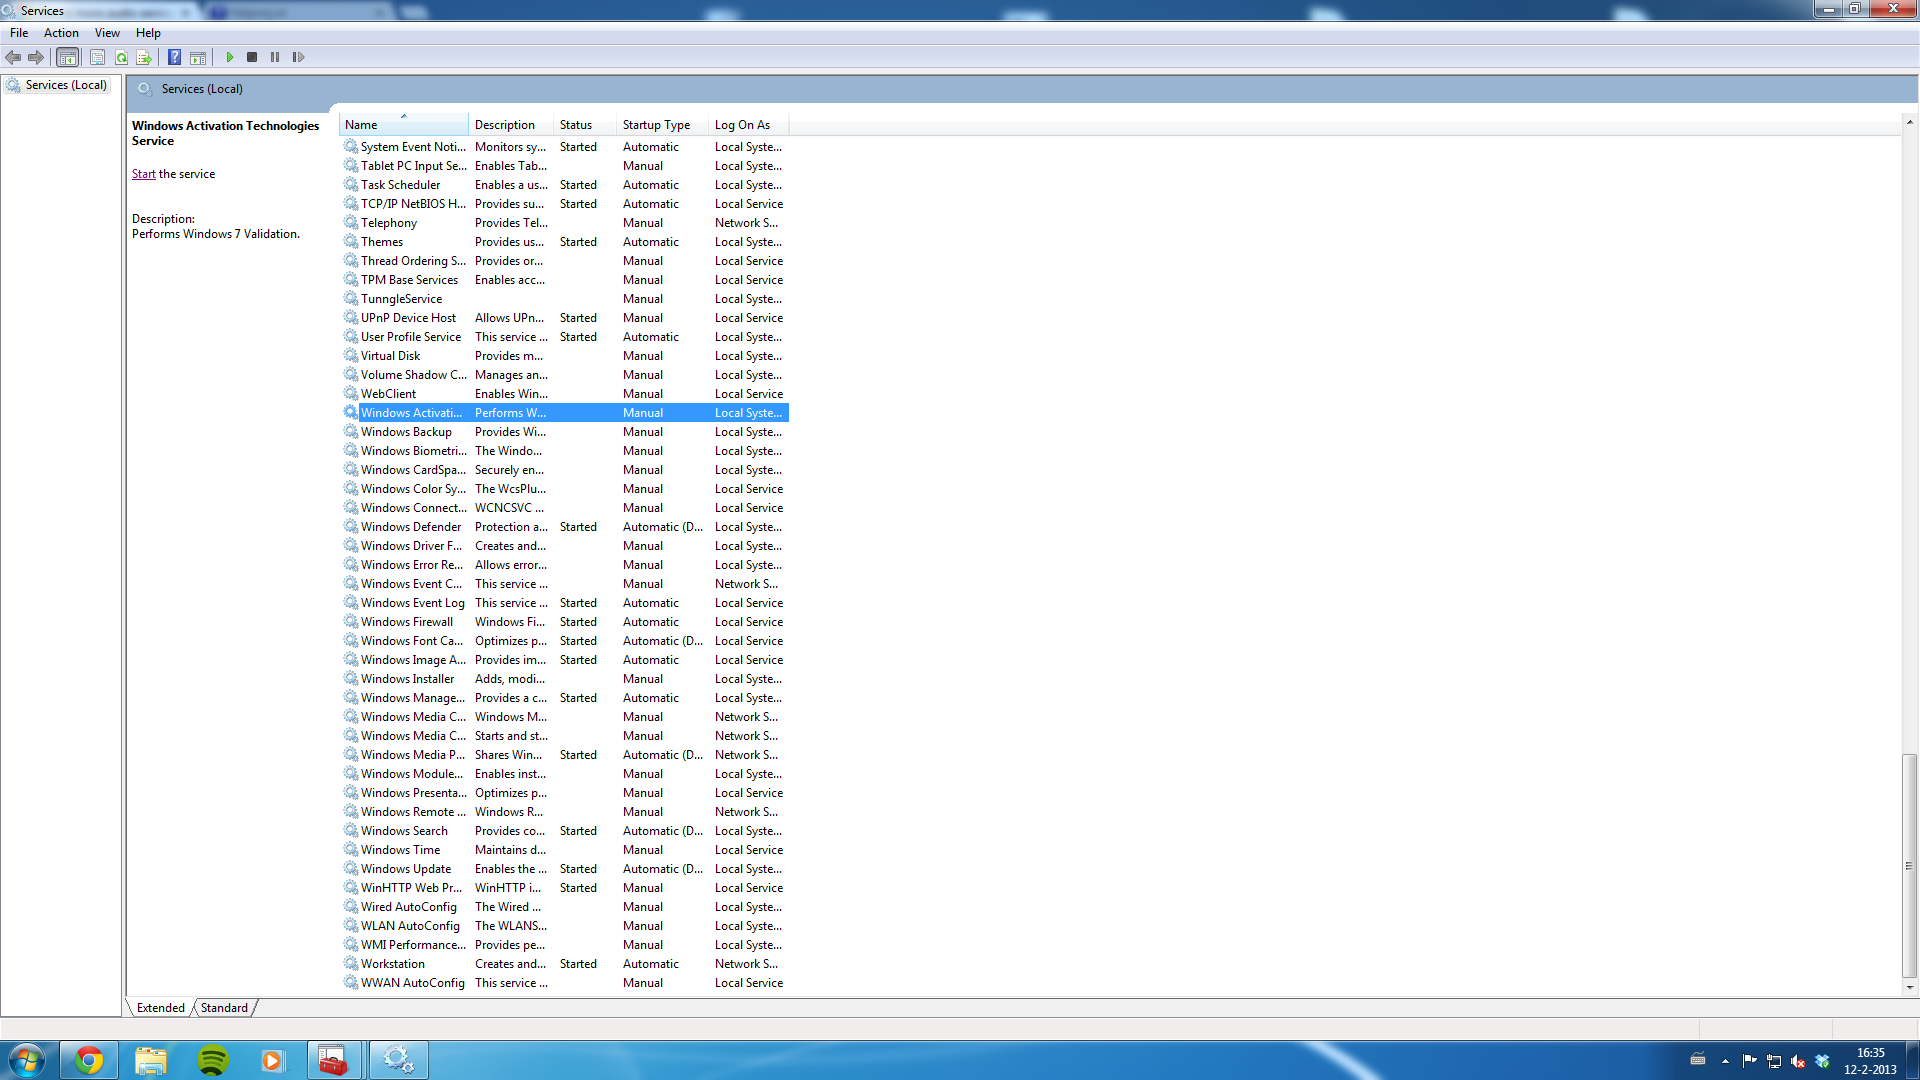Click the Export List toolbar icon
The image size is (1920, 1080).
(144, 57)
